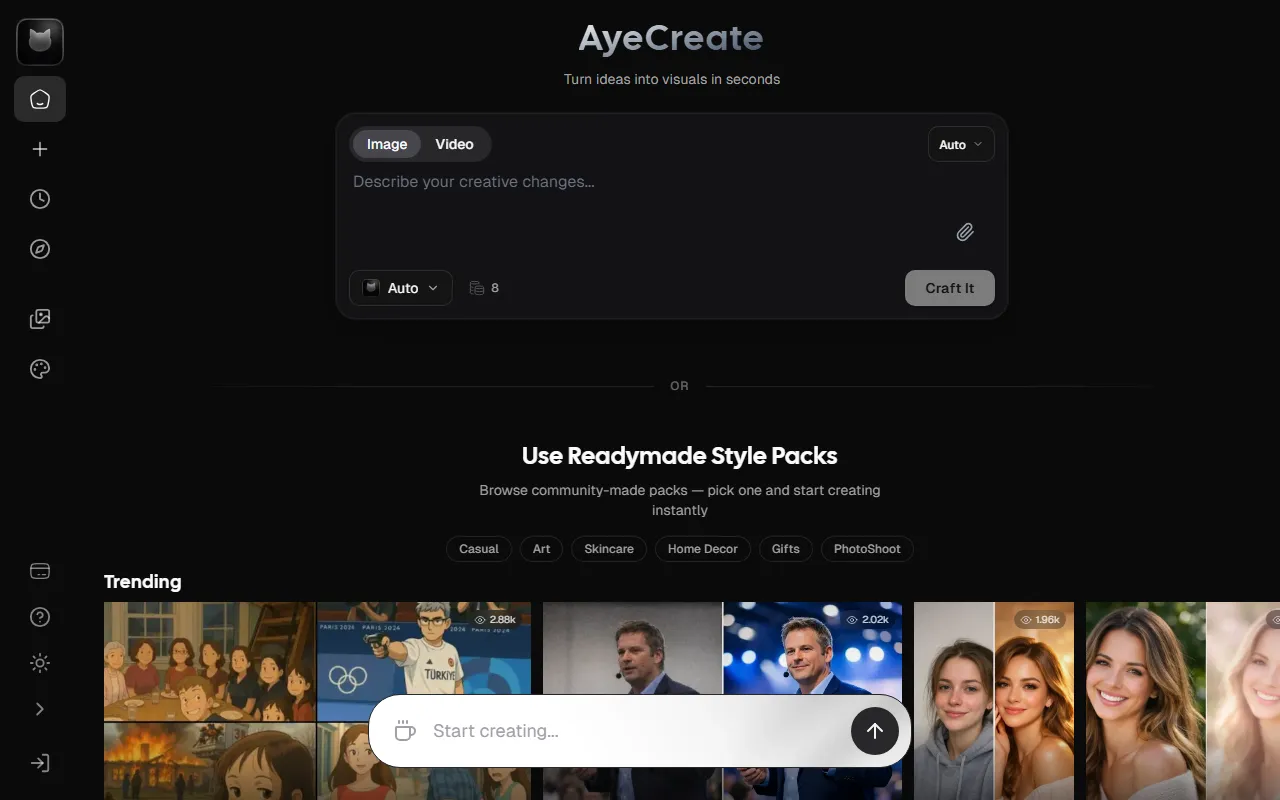
Task: Open the Auto dropdown at top right
Action: point(960,144)
